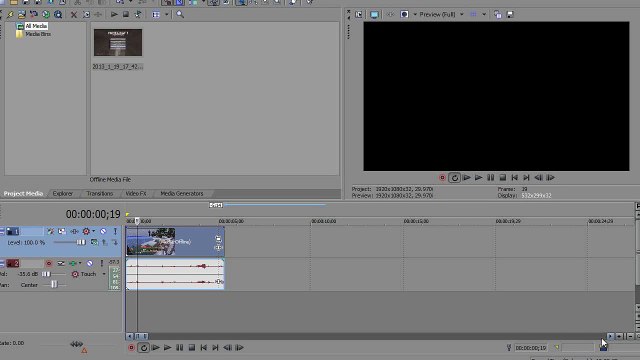Click the timeline timecode 00:00:00;19 display
The image size is (640, 360).
pyautogui.click(x=93, y=214)
